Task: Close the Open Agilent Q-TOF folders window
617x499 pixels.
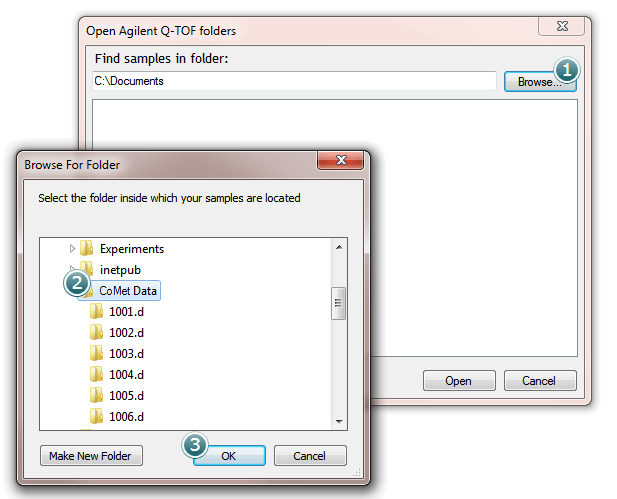Action: [562, 26]
